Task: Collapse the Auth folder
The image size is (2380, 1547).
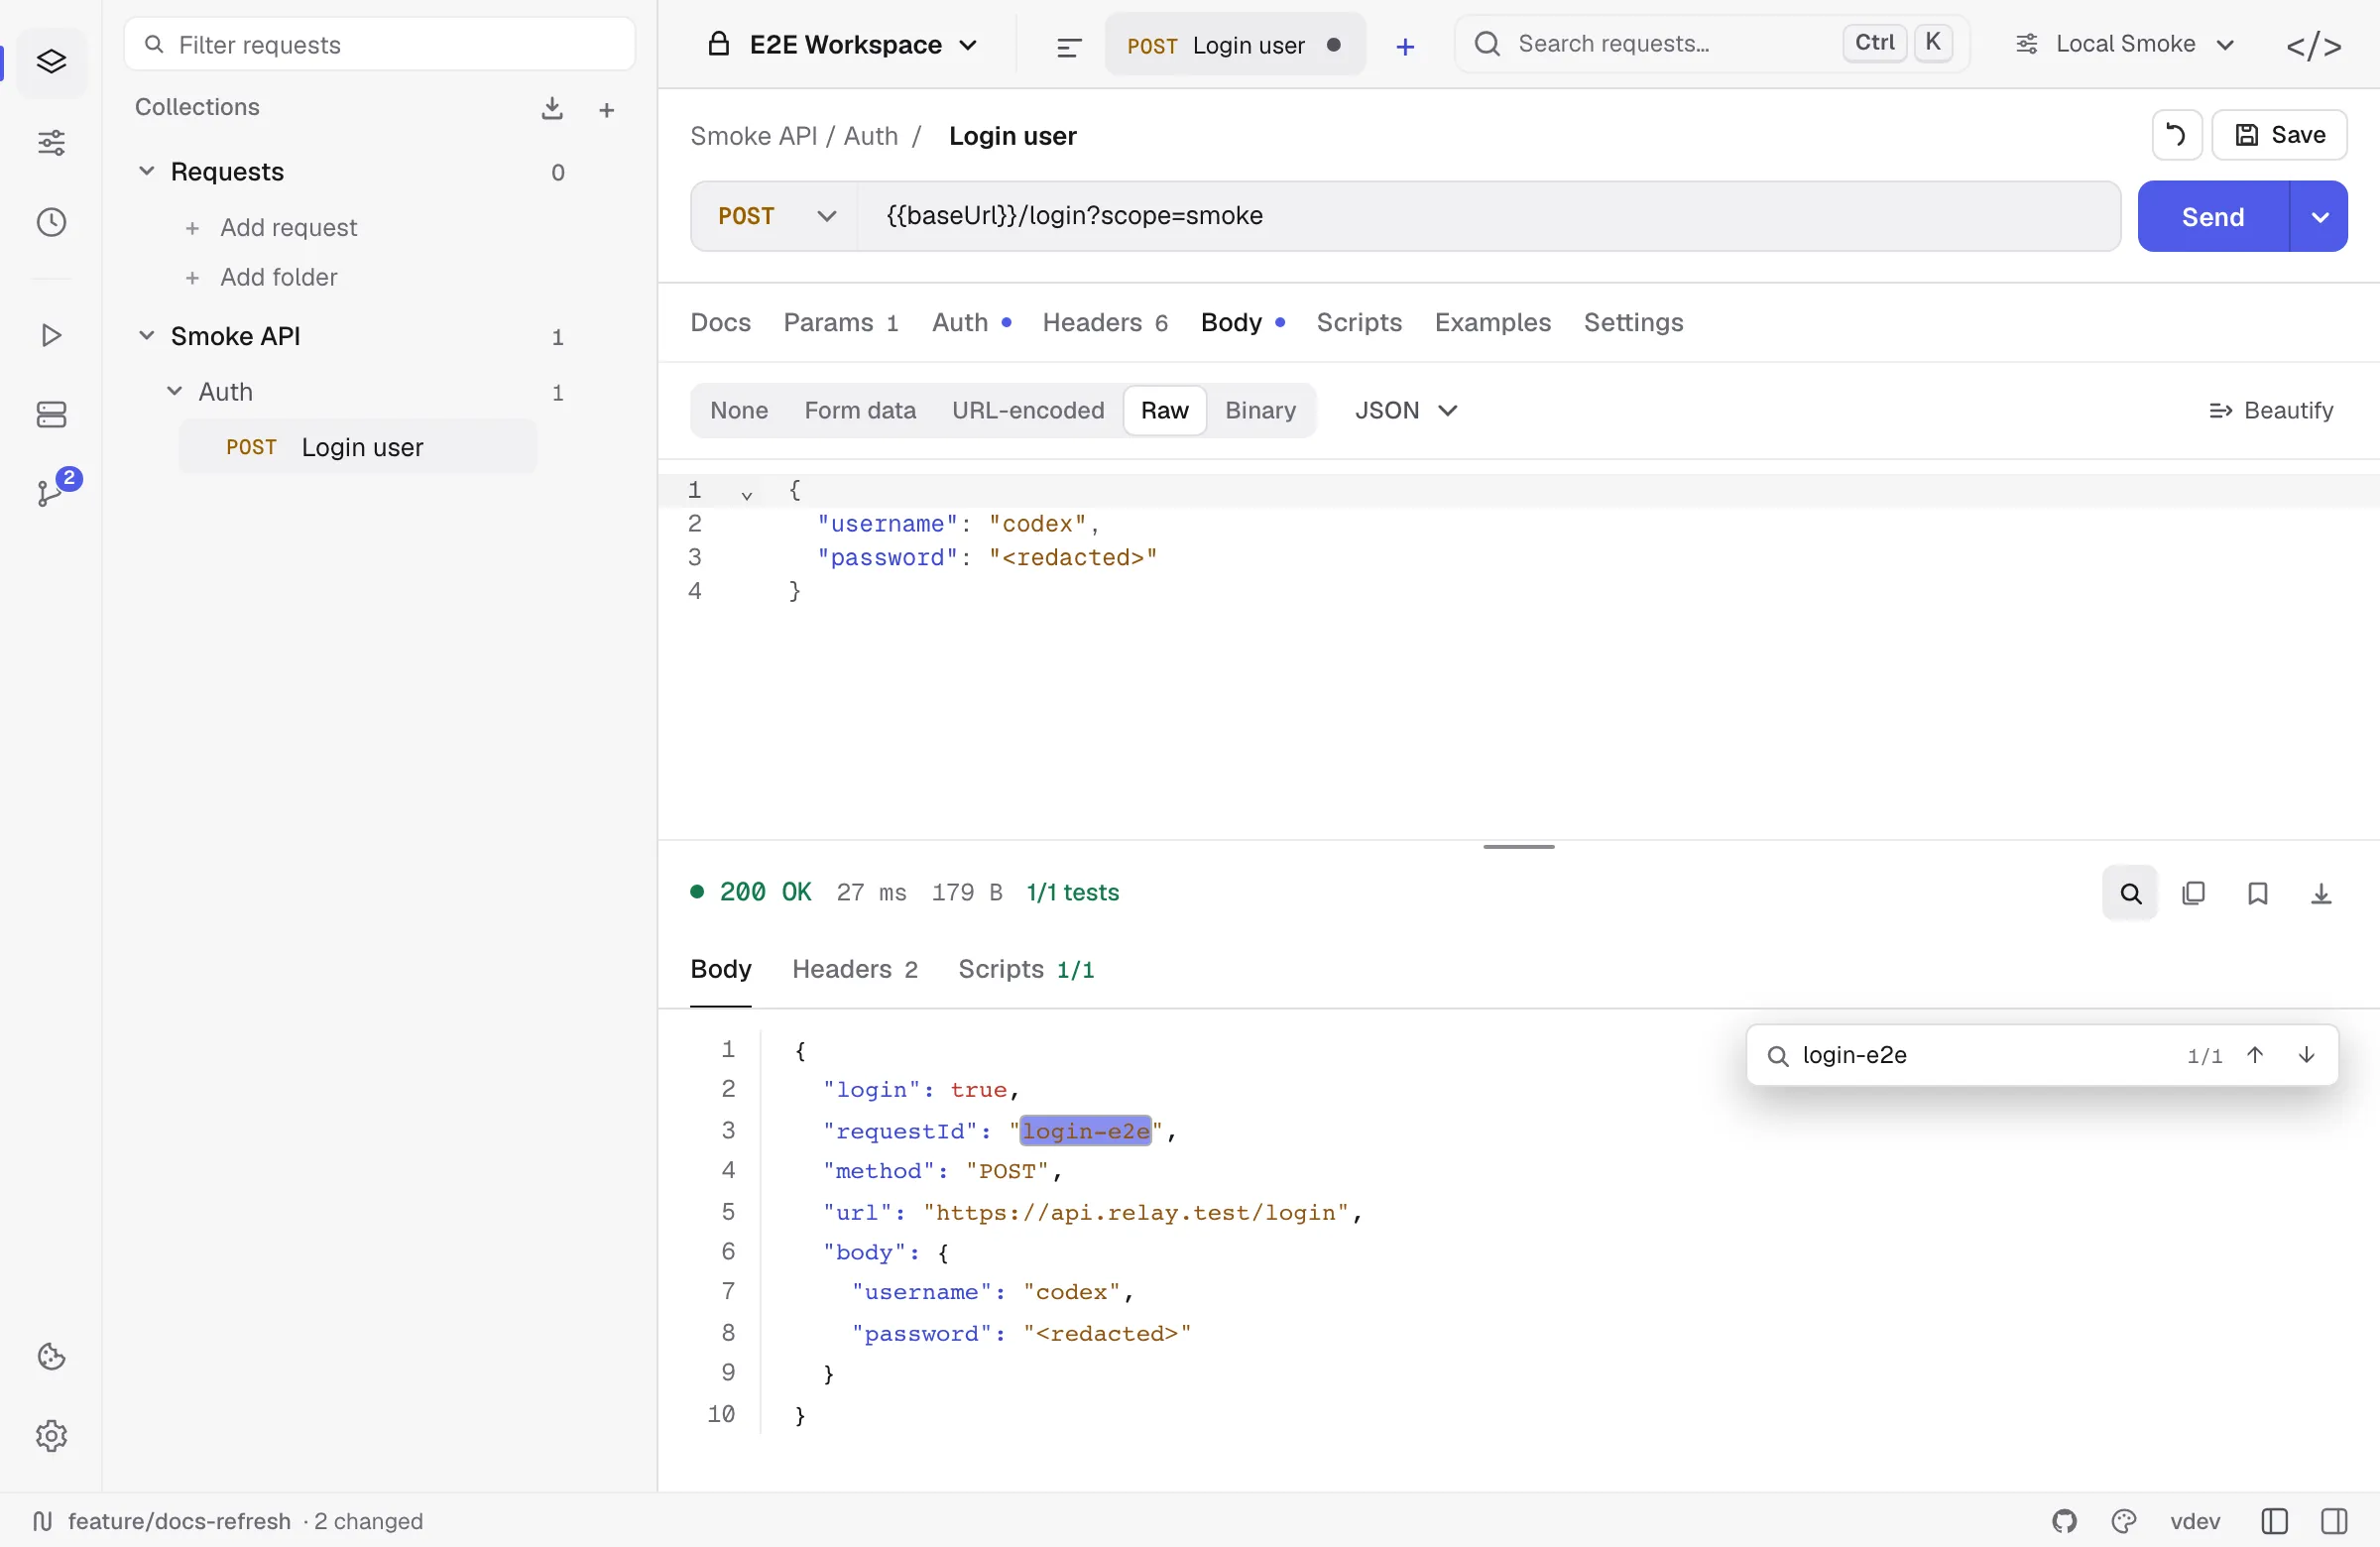Action: (x=174, y=391)
